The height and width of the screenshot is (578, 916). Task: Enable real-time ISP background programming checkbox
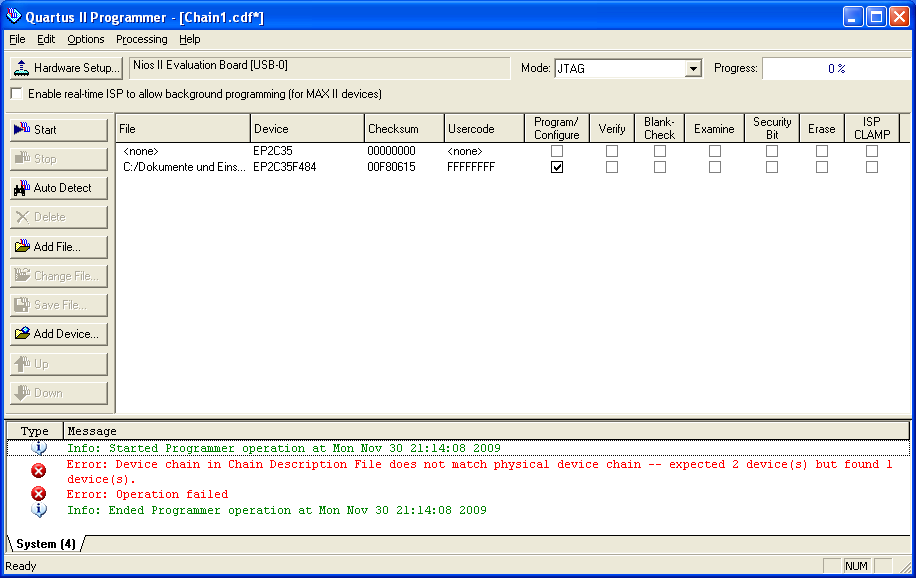coord(16,94)
